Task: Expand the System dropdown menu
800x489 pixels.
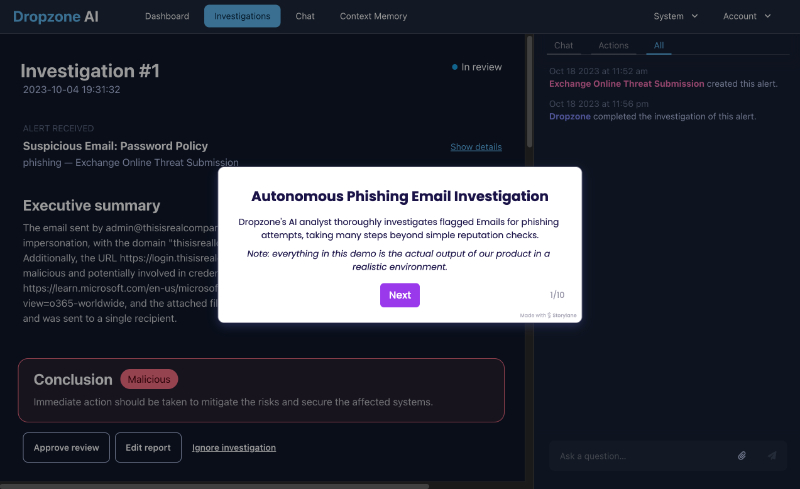Action: [x=676, y=16]
